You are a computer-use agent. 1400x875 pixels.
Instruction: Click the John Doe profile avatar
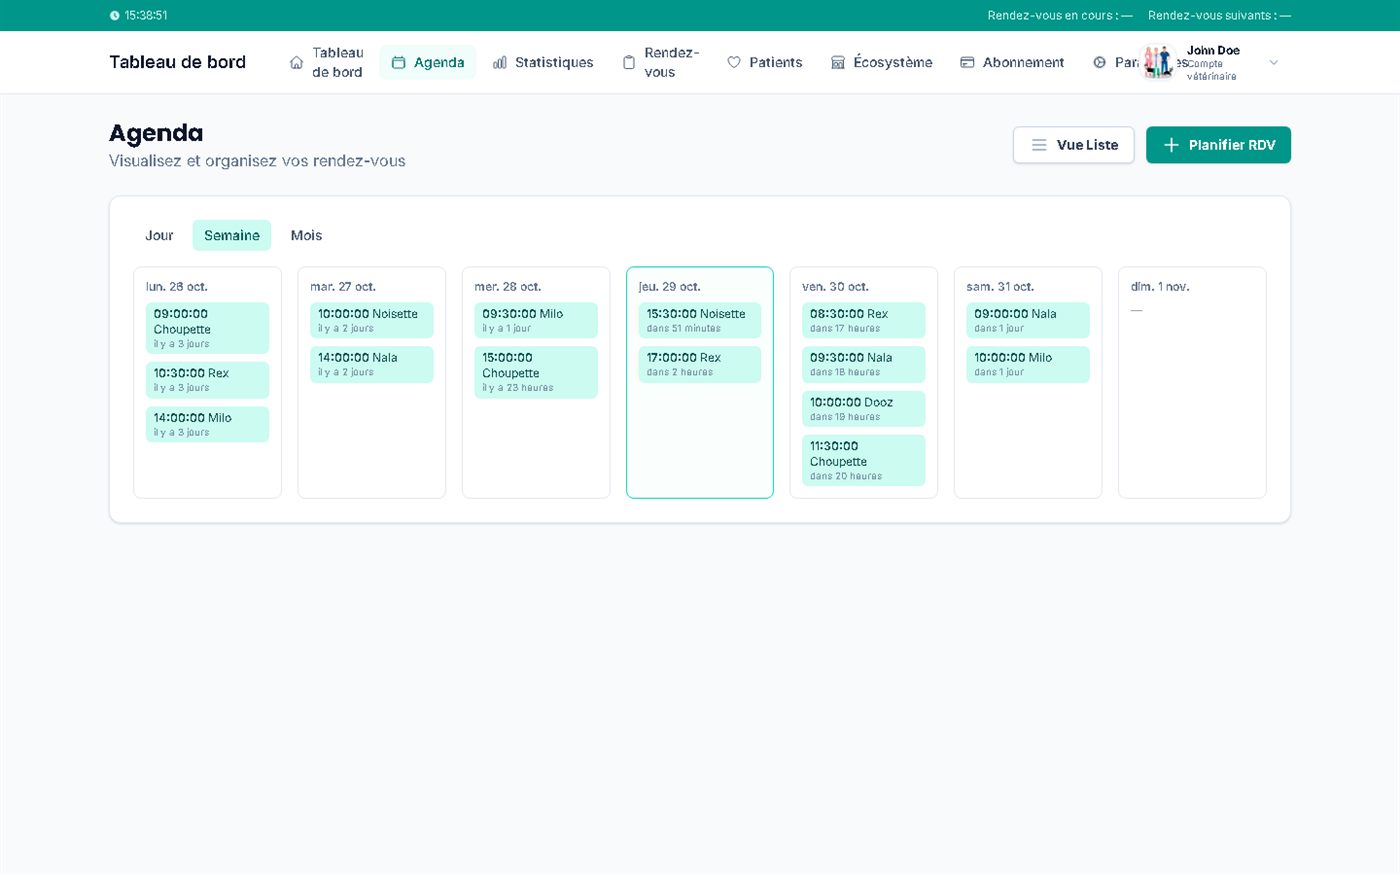pyautogui.click(x=1158, y=62)
